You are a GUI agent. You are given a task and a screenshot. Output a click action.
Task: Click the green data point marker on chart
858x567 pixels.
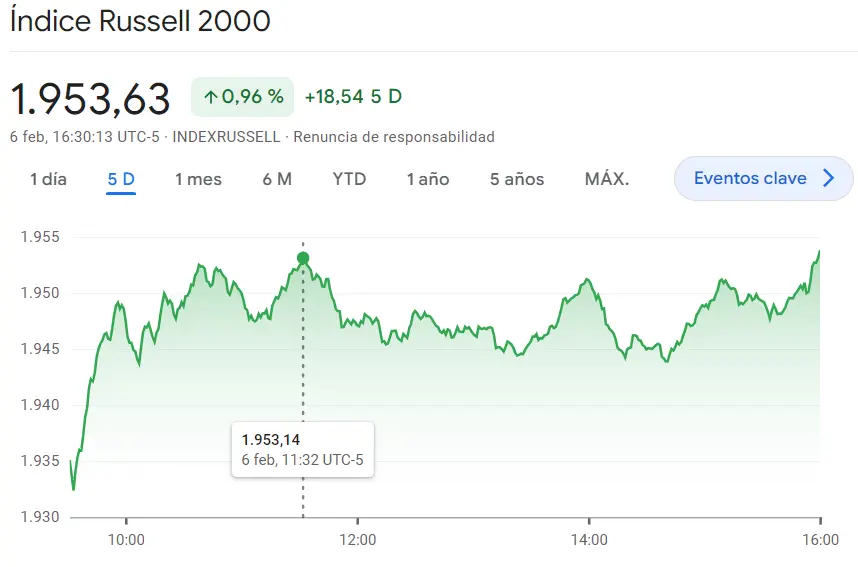tap(303, 258)
